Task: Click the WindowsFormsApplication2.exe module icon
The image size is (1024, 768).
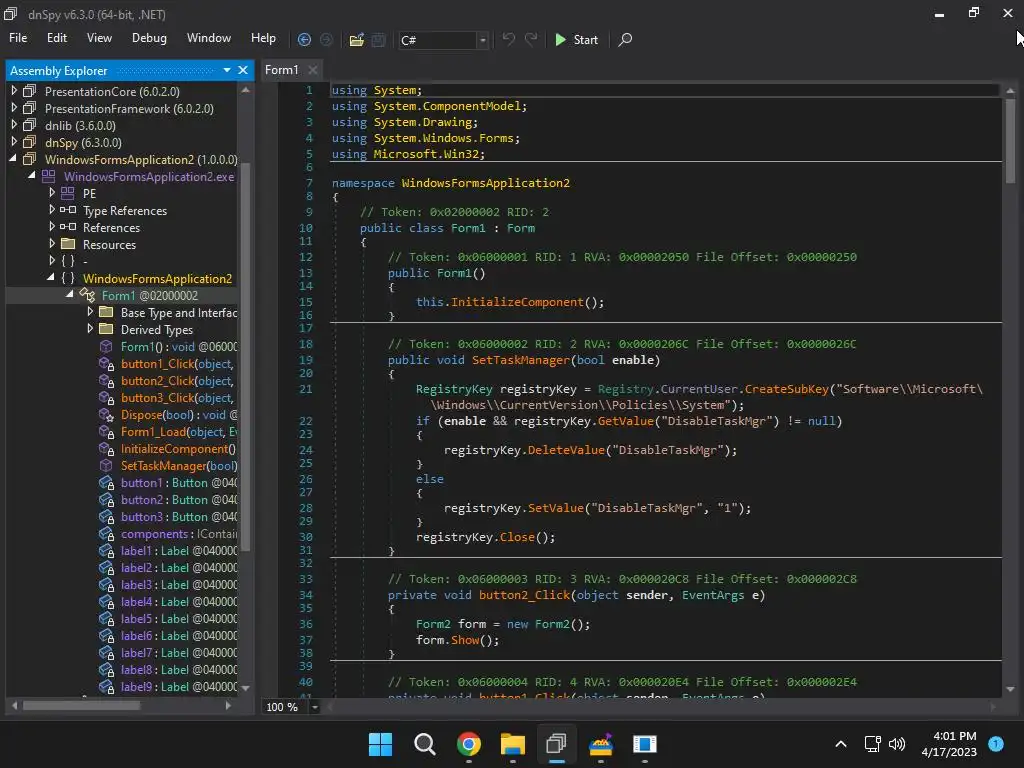Action: [x=48, y=176]
